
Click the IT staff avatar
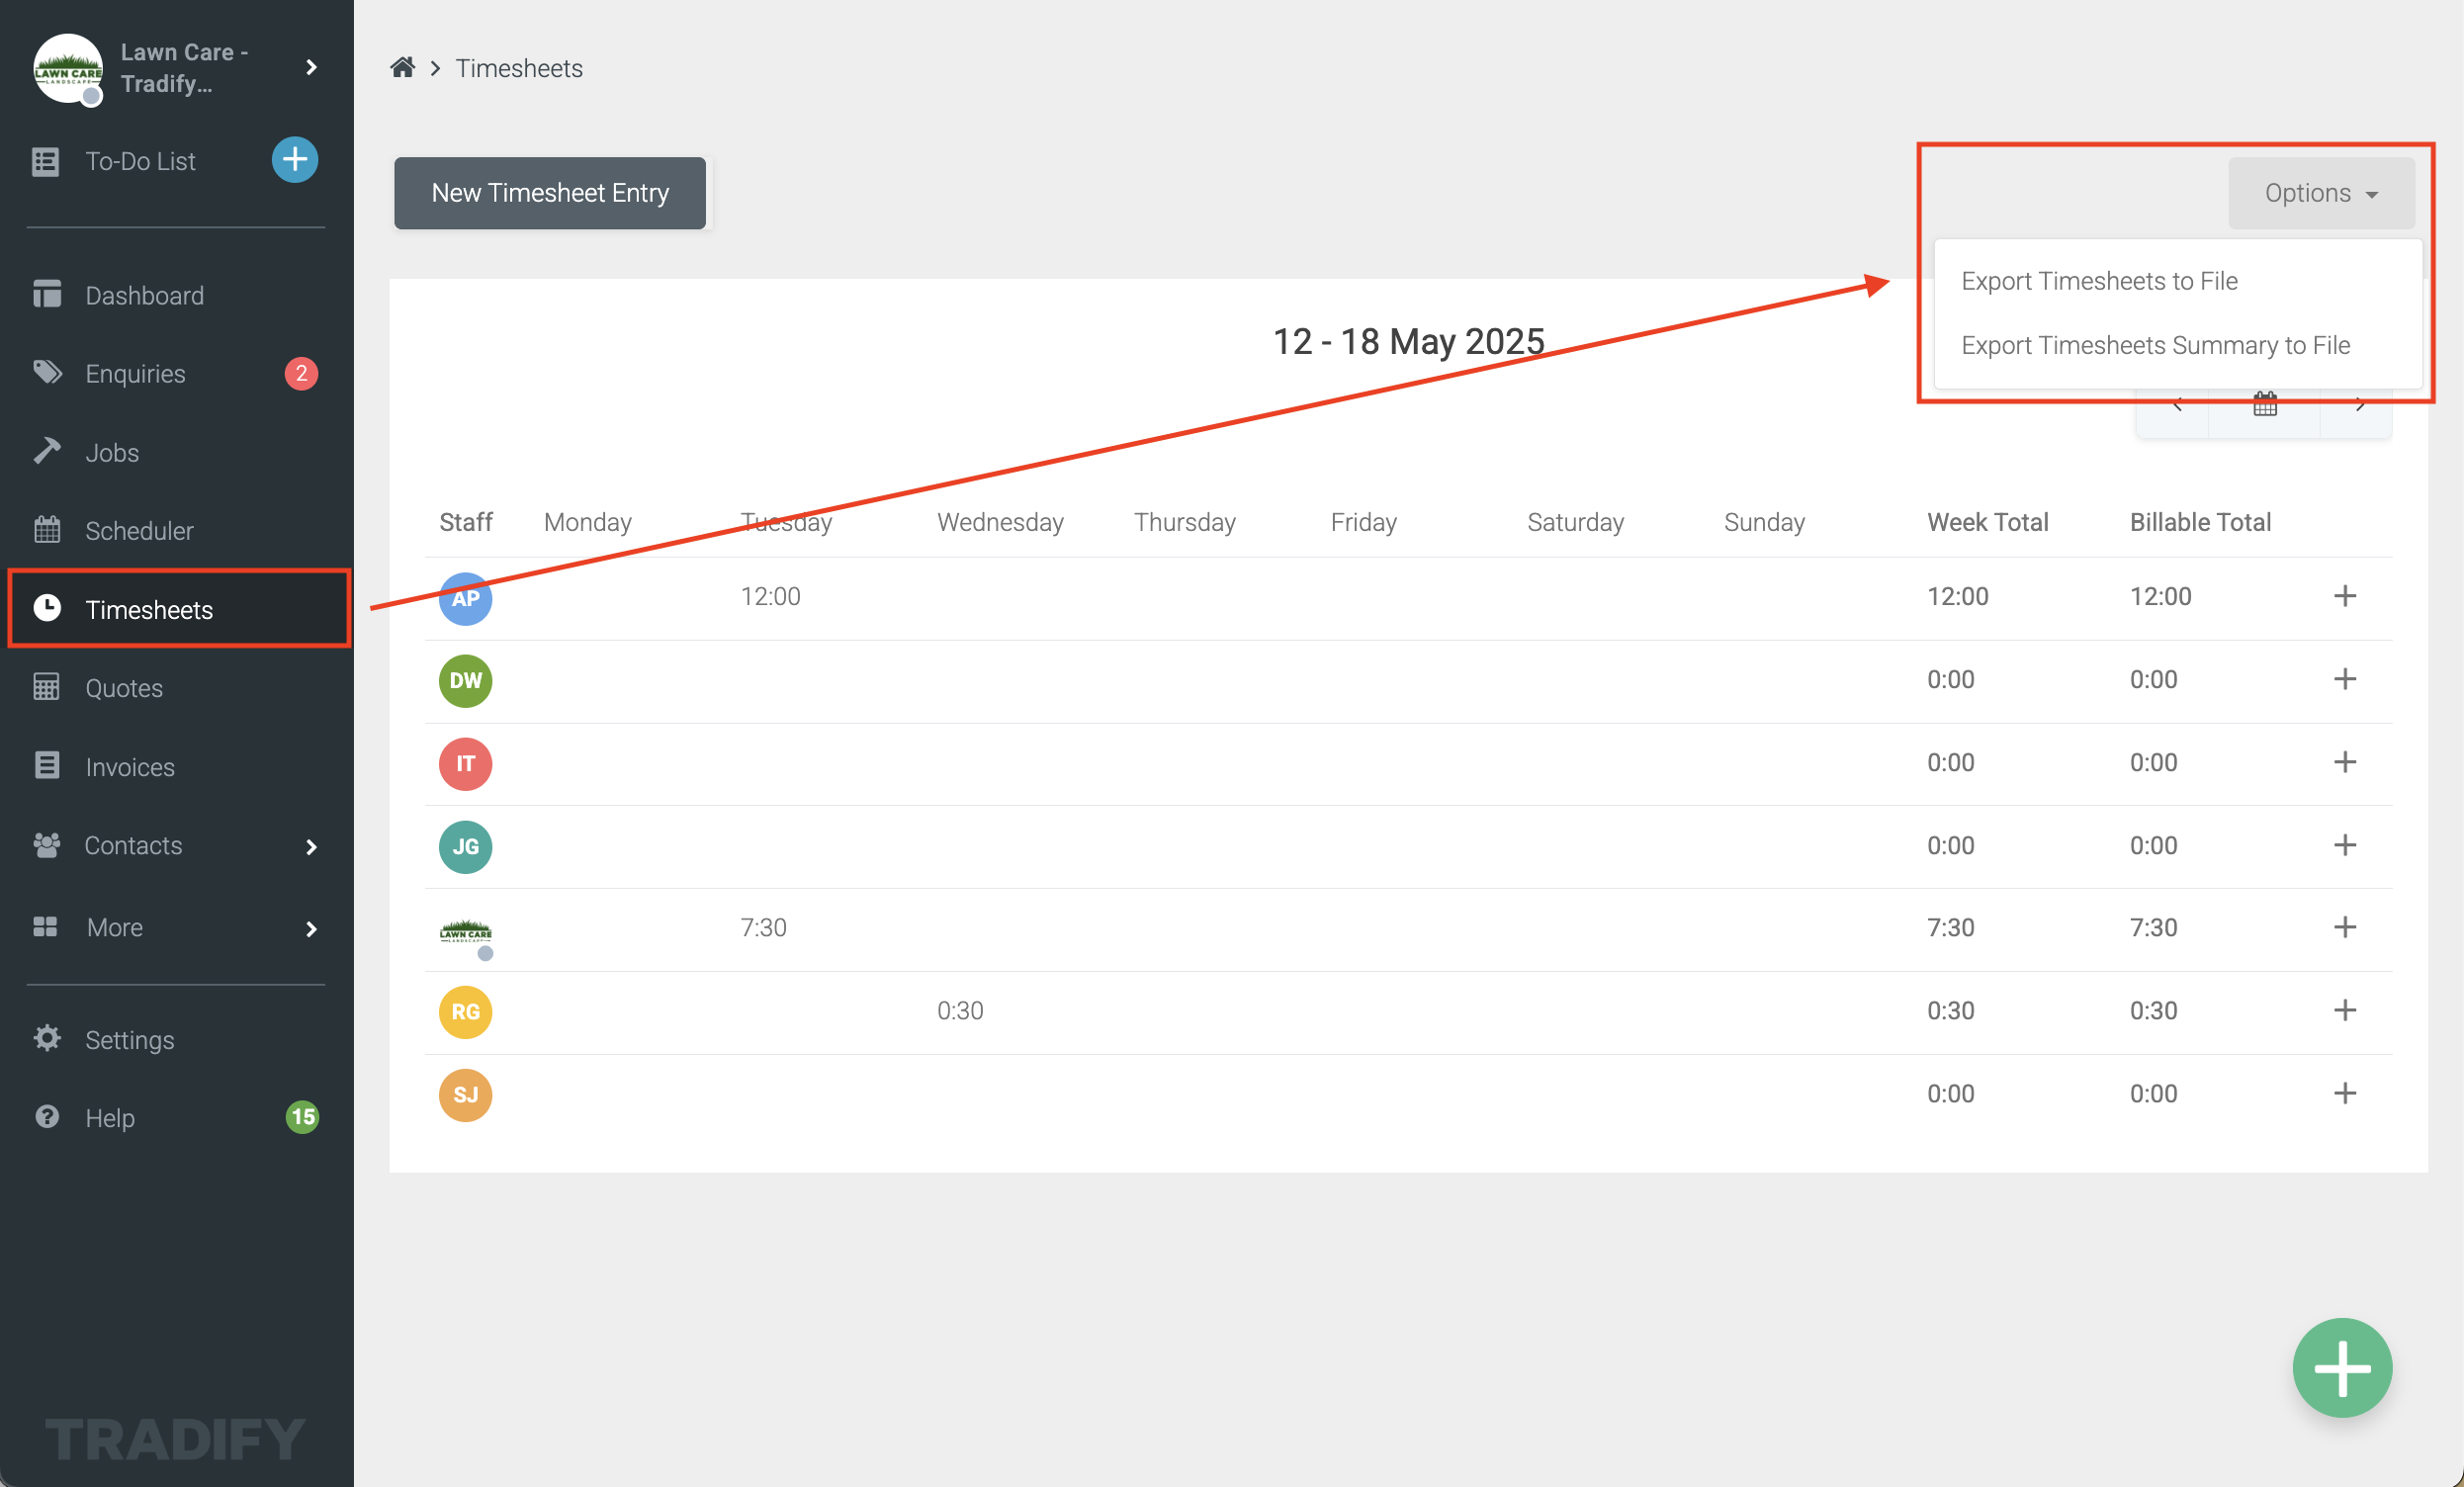coord(465,764)
